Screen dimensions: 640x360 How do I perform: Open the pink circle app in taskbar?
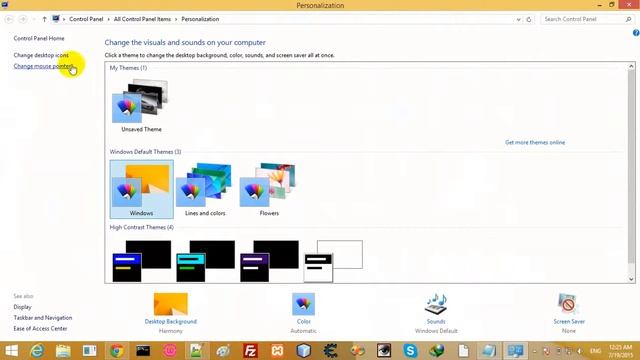coord(170,351)
